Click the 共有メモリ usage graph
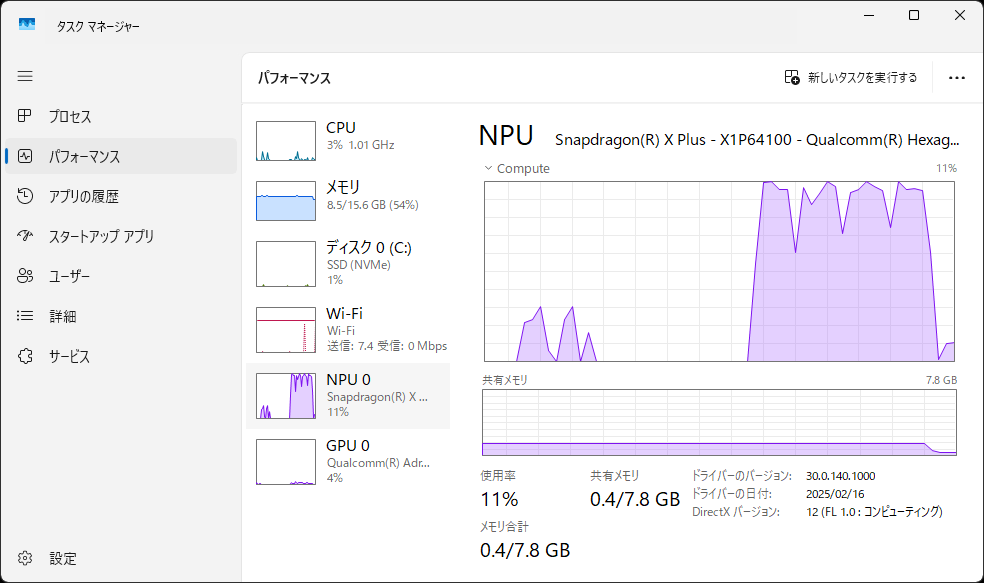 click(719, 423)
